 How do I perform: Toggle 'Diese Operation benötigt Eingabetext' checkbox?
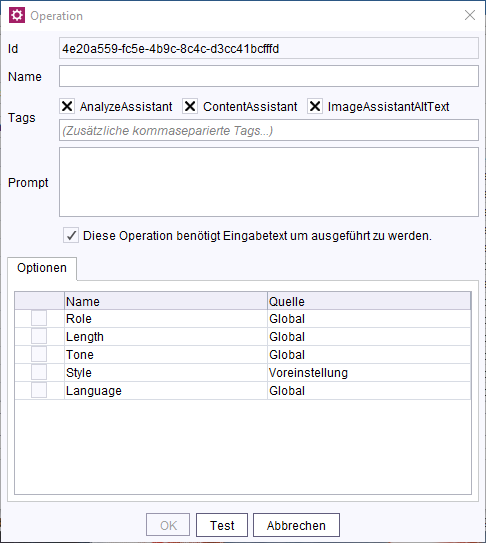click(71, 235)
